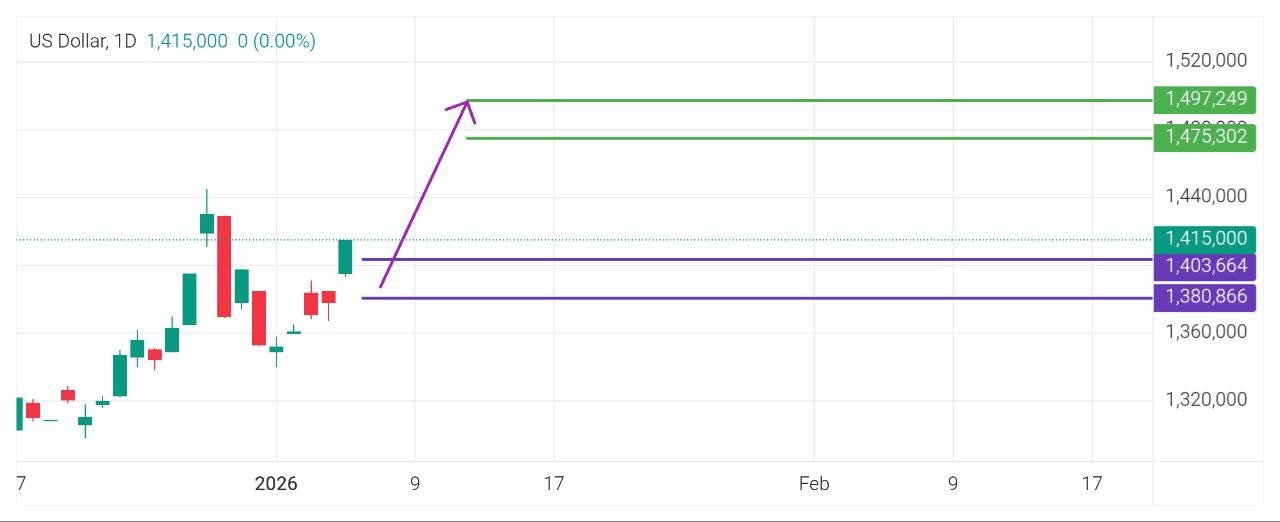Select the 1,403,664 purple price label
Image resolution: width=1280 pixels, height=522 pixels.
point(1205,266)
